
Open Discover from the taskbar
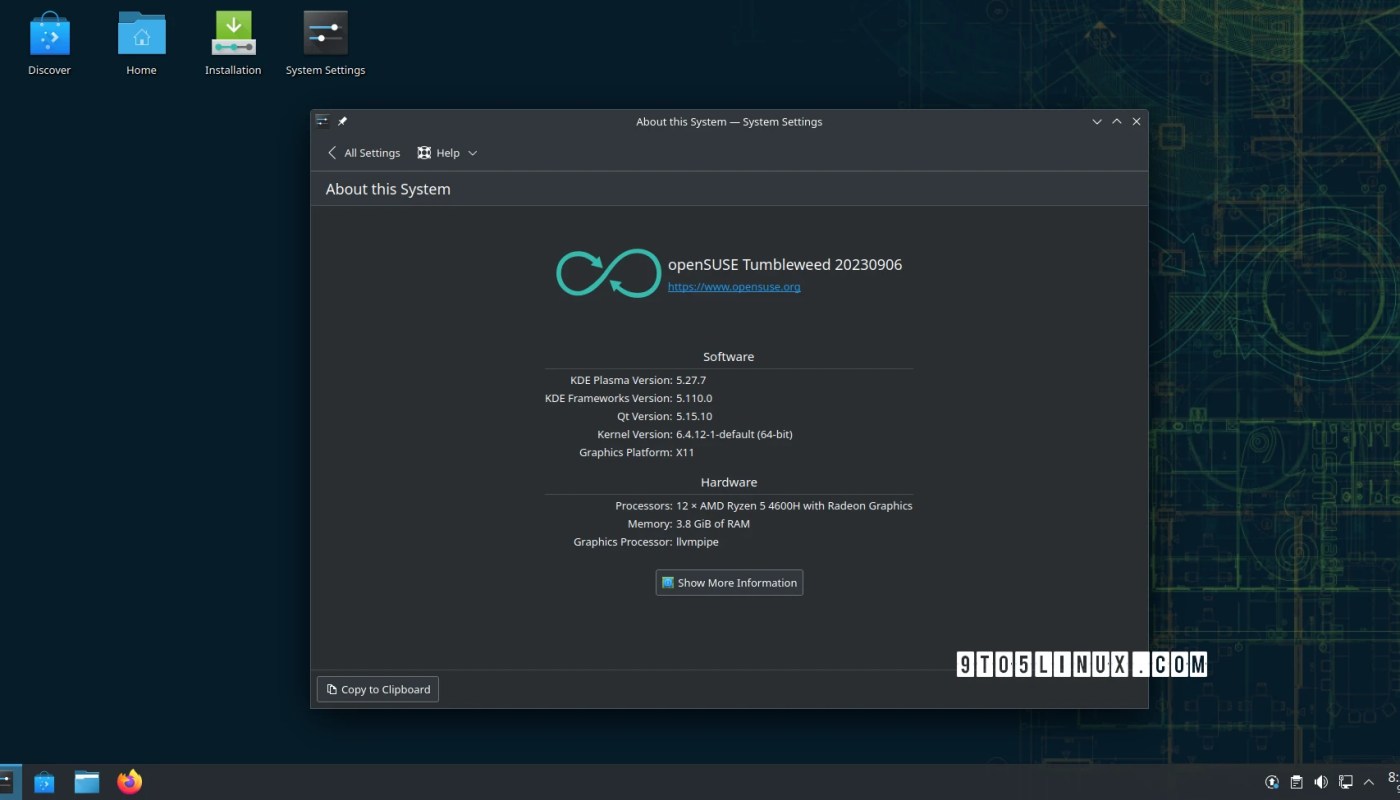tap(44, 782)
